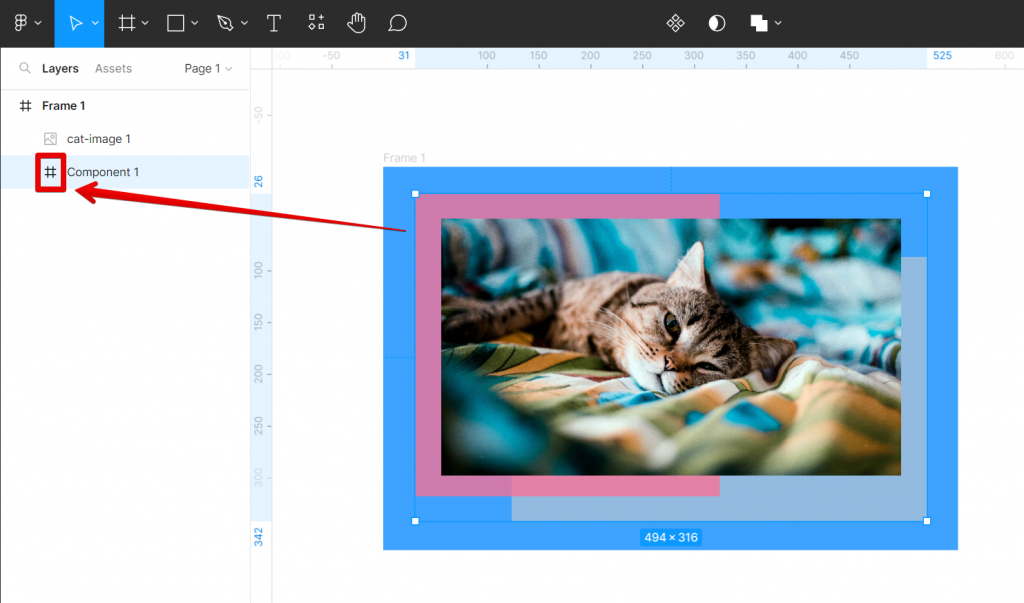Select the Component 1 layer
This screenshot has width=1024, height=603.
(104, 171)
